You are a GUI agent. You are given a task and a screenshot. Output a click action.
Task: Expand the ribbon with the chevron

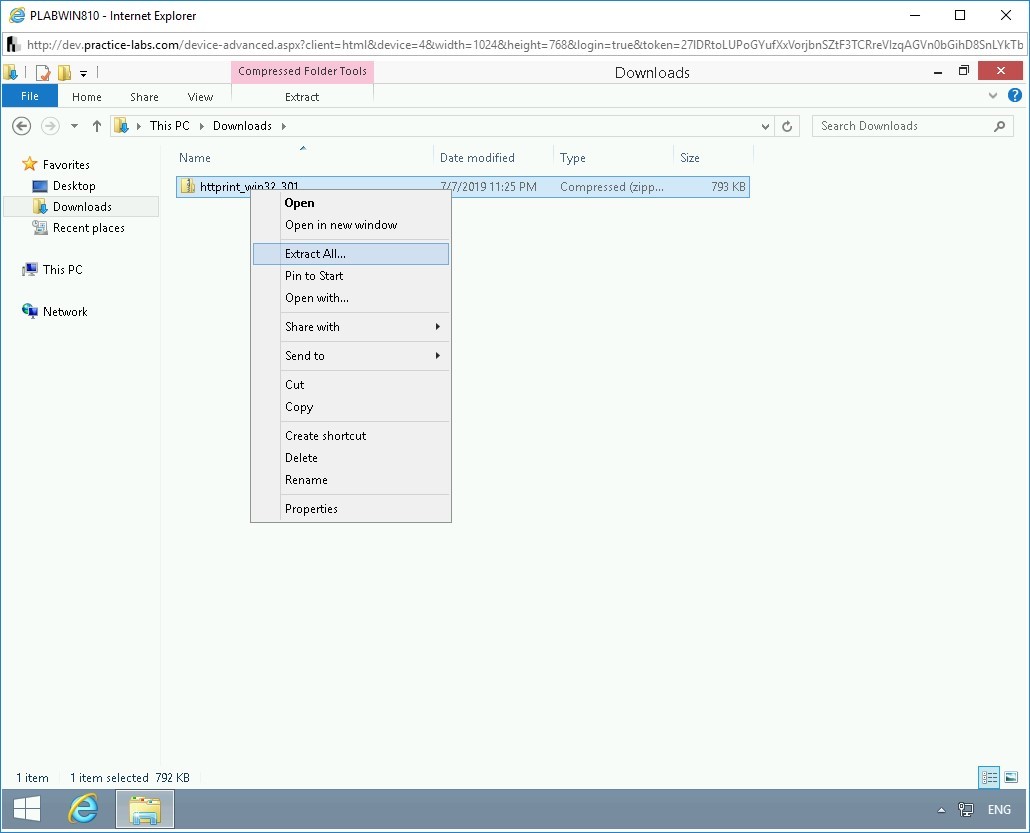[x=993, y=96]
